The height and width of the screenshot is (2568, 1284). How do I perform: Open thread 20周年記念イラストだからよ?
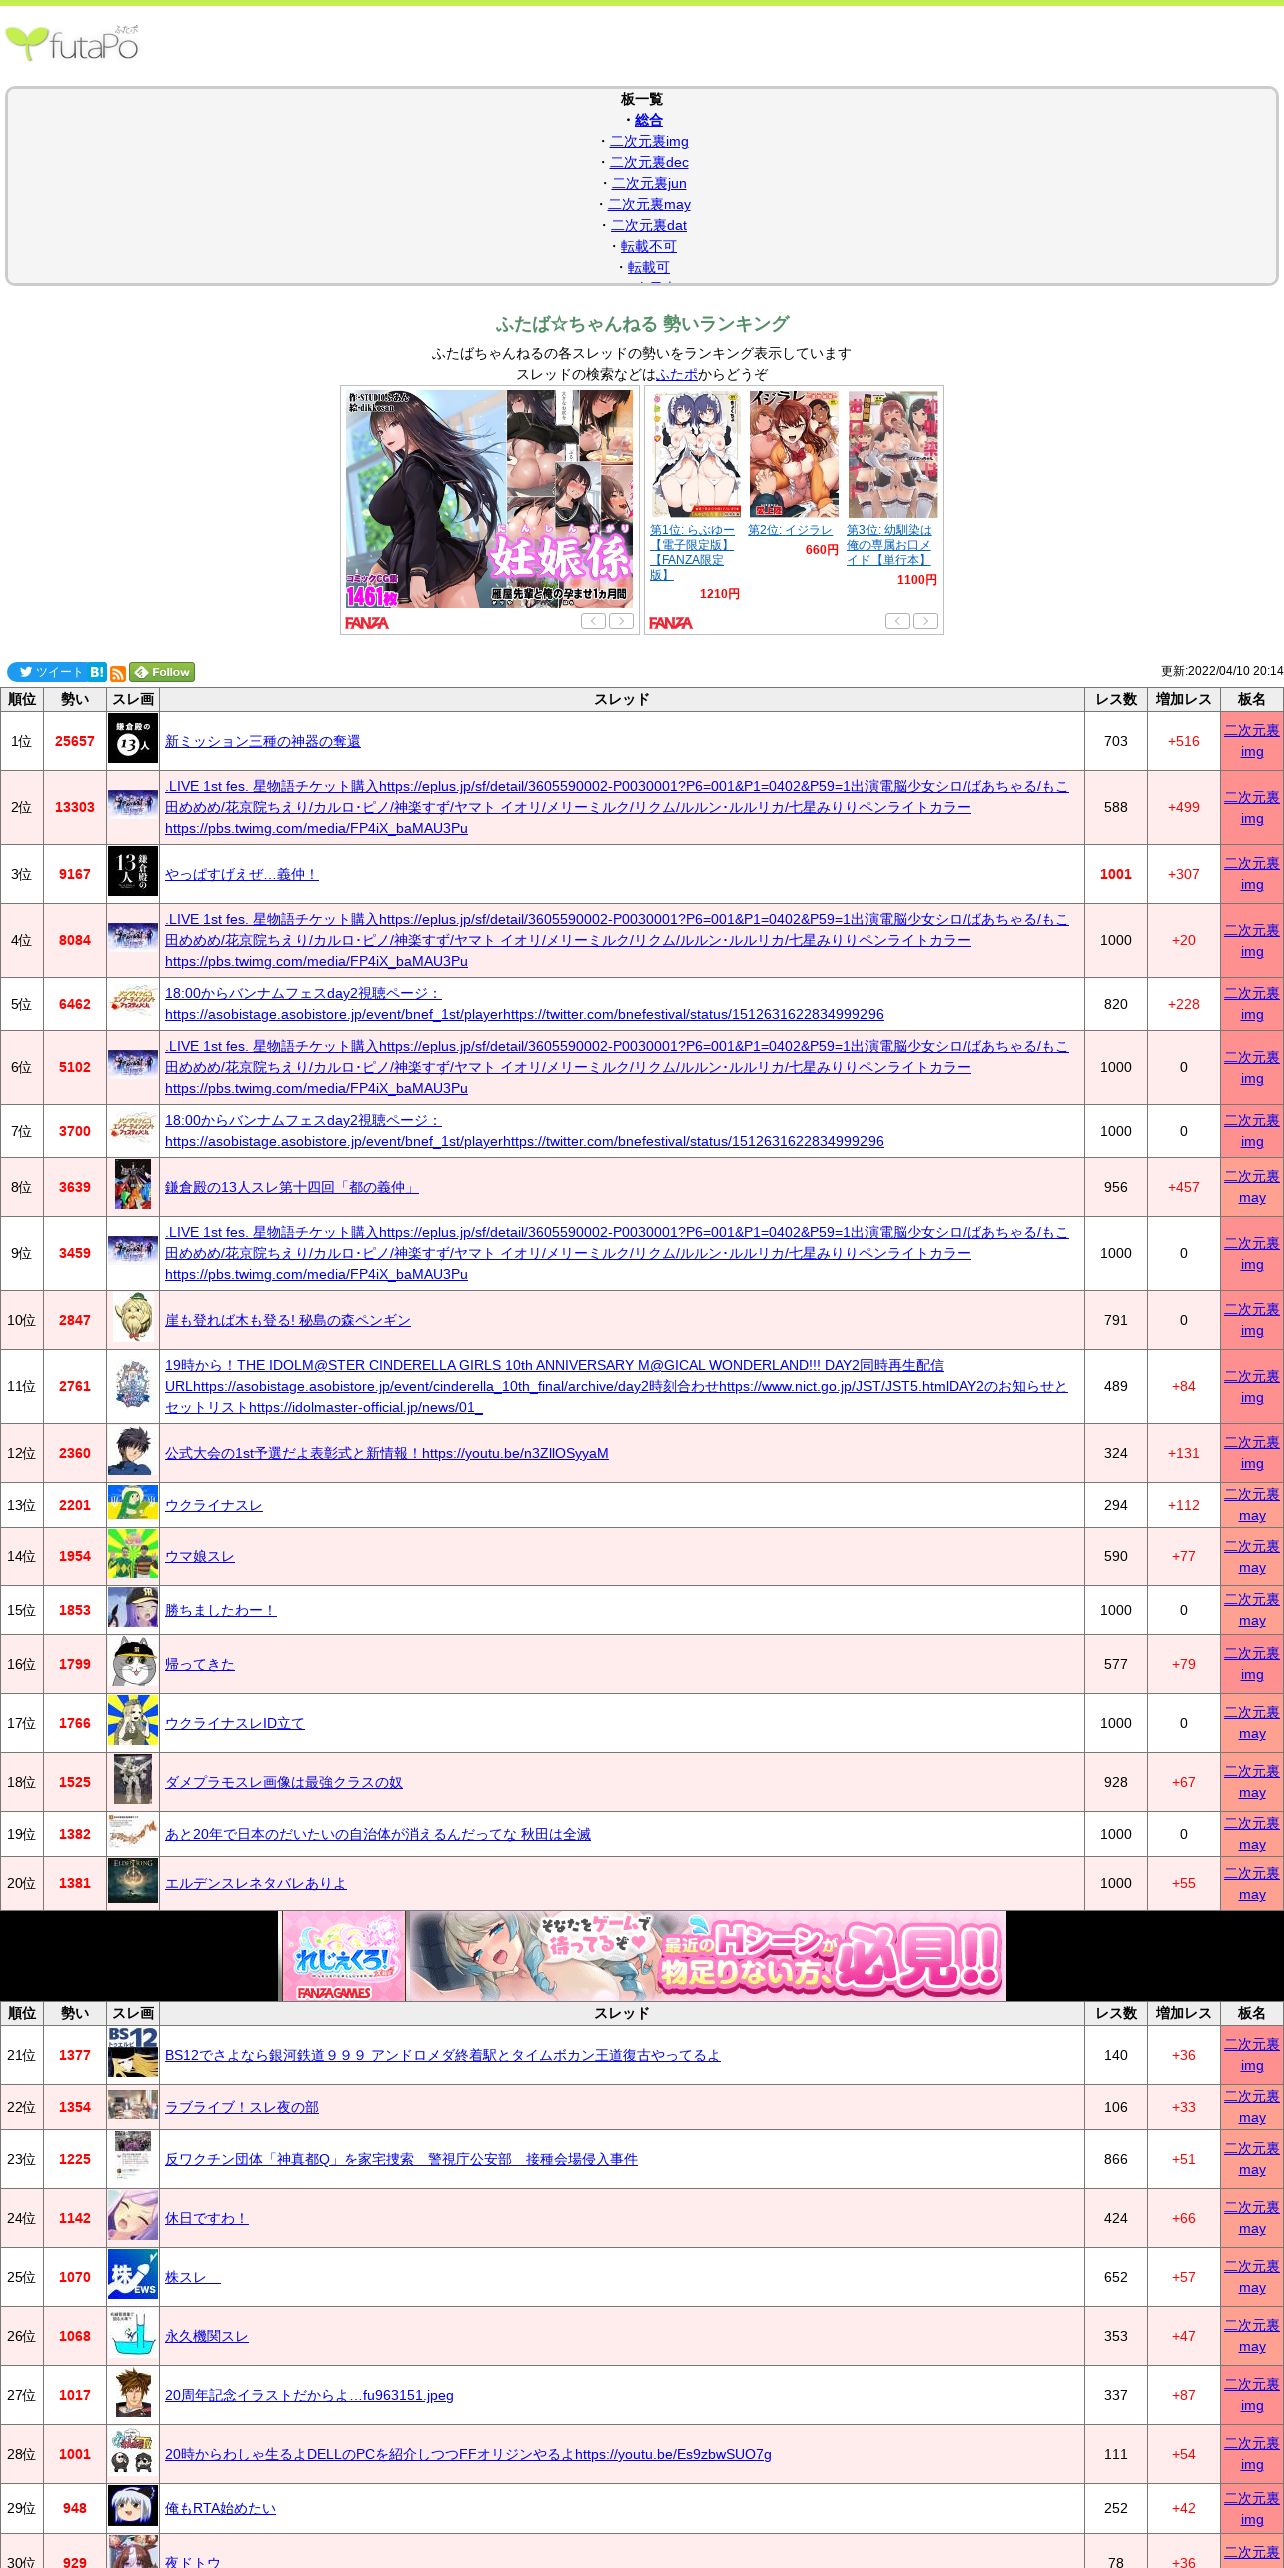[309, 2395]
